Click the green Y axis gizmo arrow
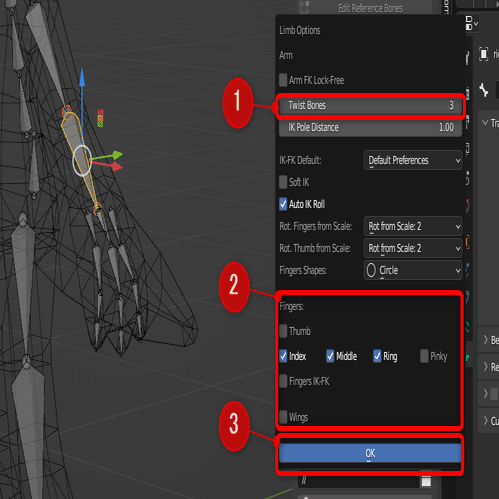The height and width of the screenshot is (499, 499). click(116, 155)
